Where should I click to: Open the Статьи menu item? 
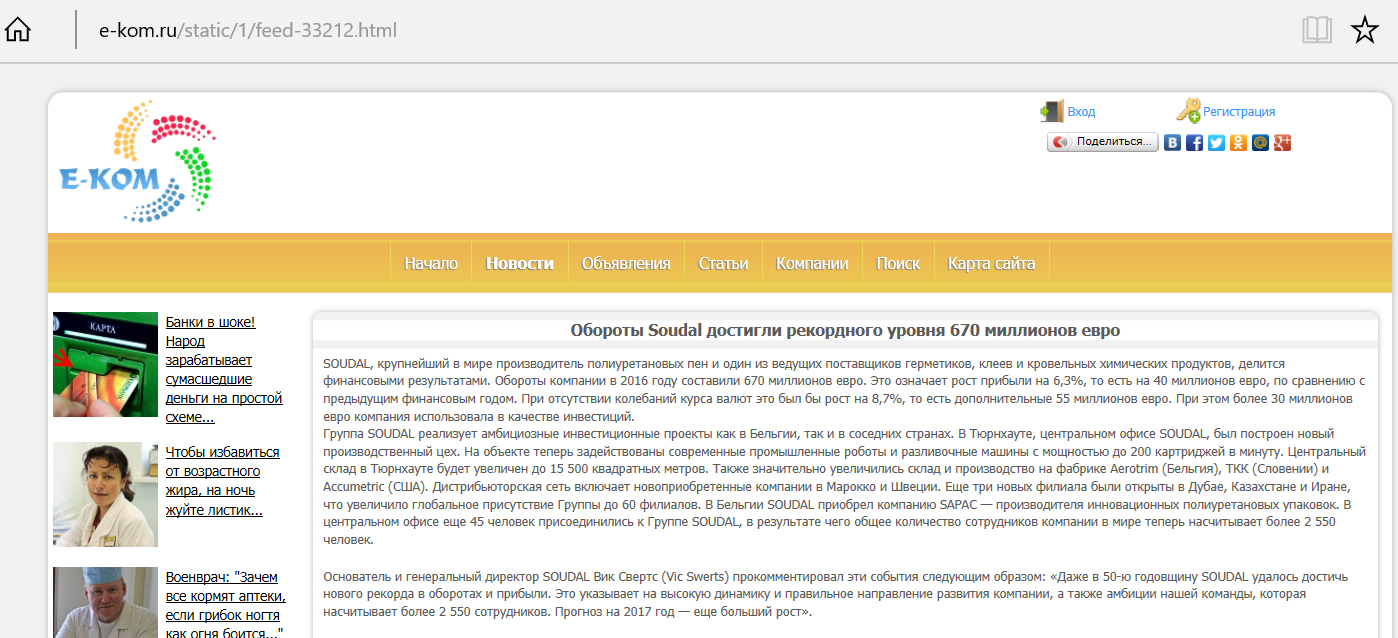(x=723, y=263)
